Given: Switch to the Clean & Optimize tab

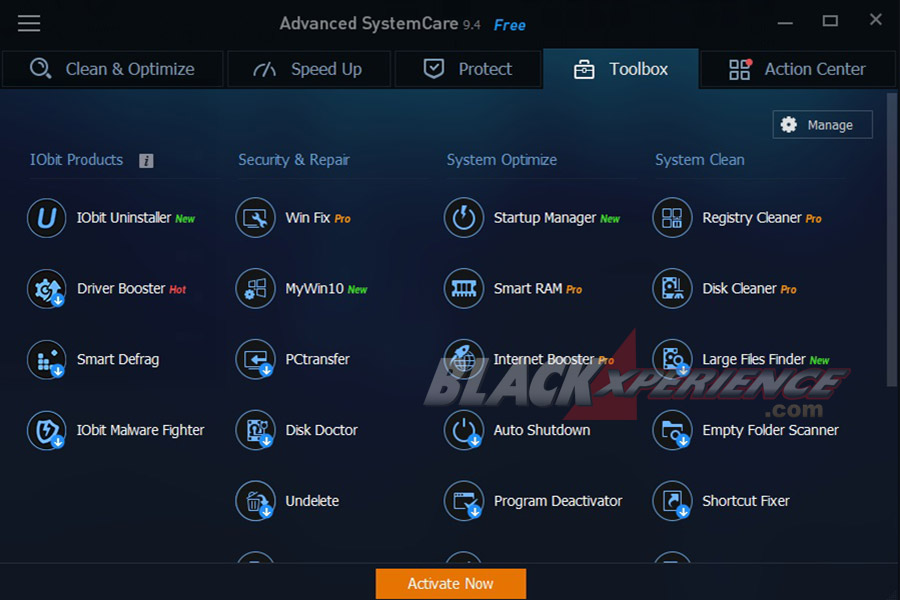Looking at the screenshot, I should (112, 69).
